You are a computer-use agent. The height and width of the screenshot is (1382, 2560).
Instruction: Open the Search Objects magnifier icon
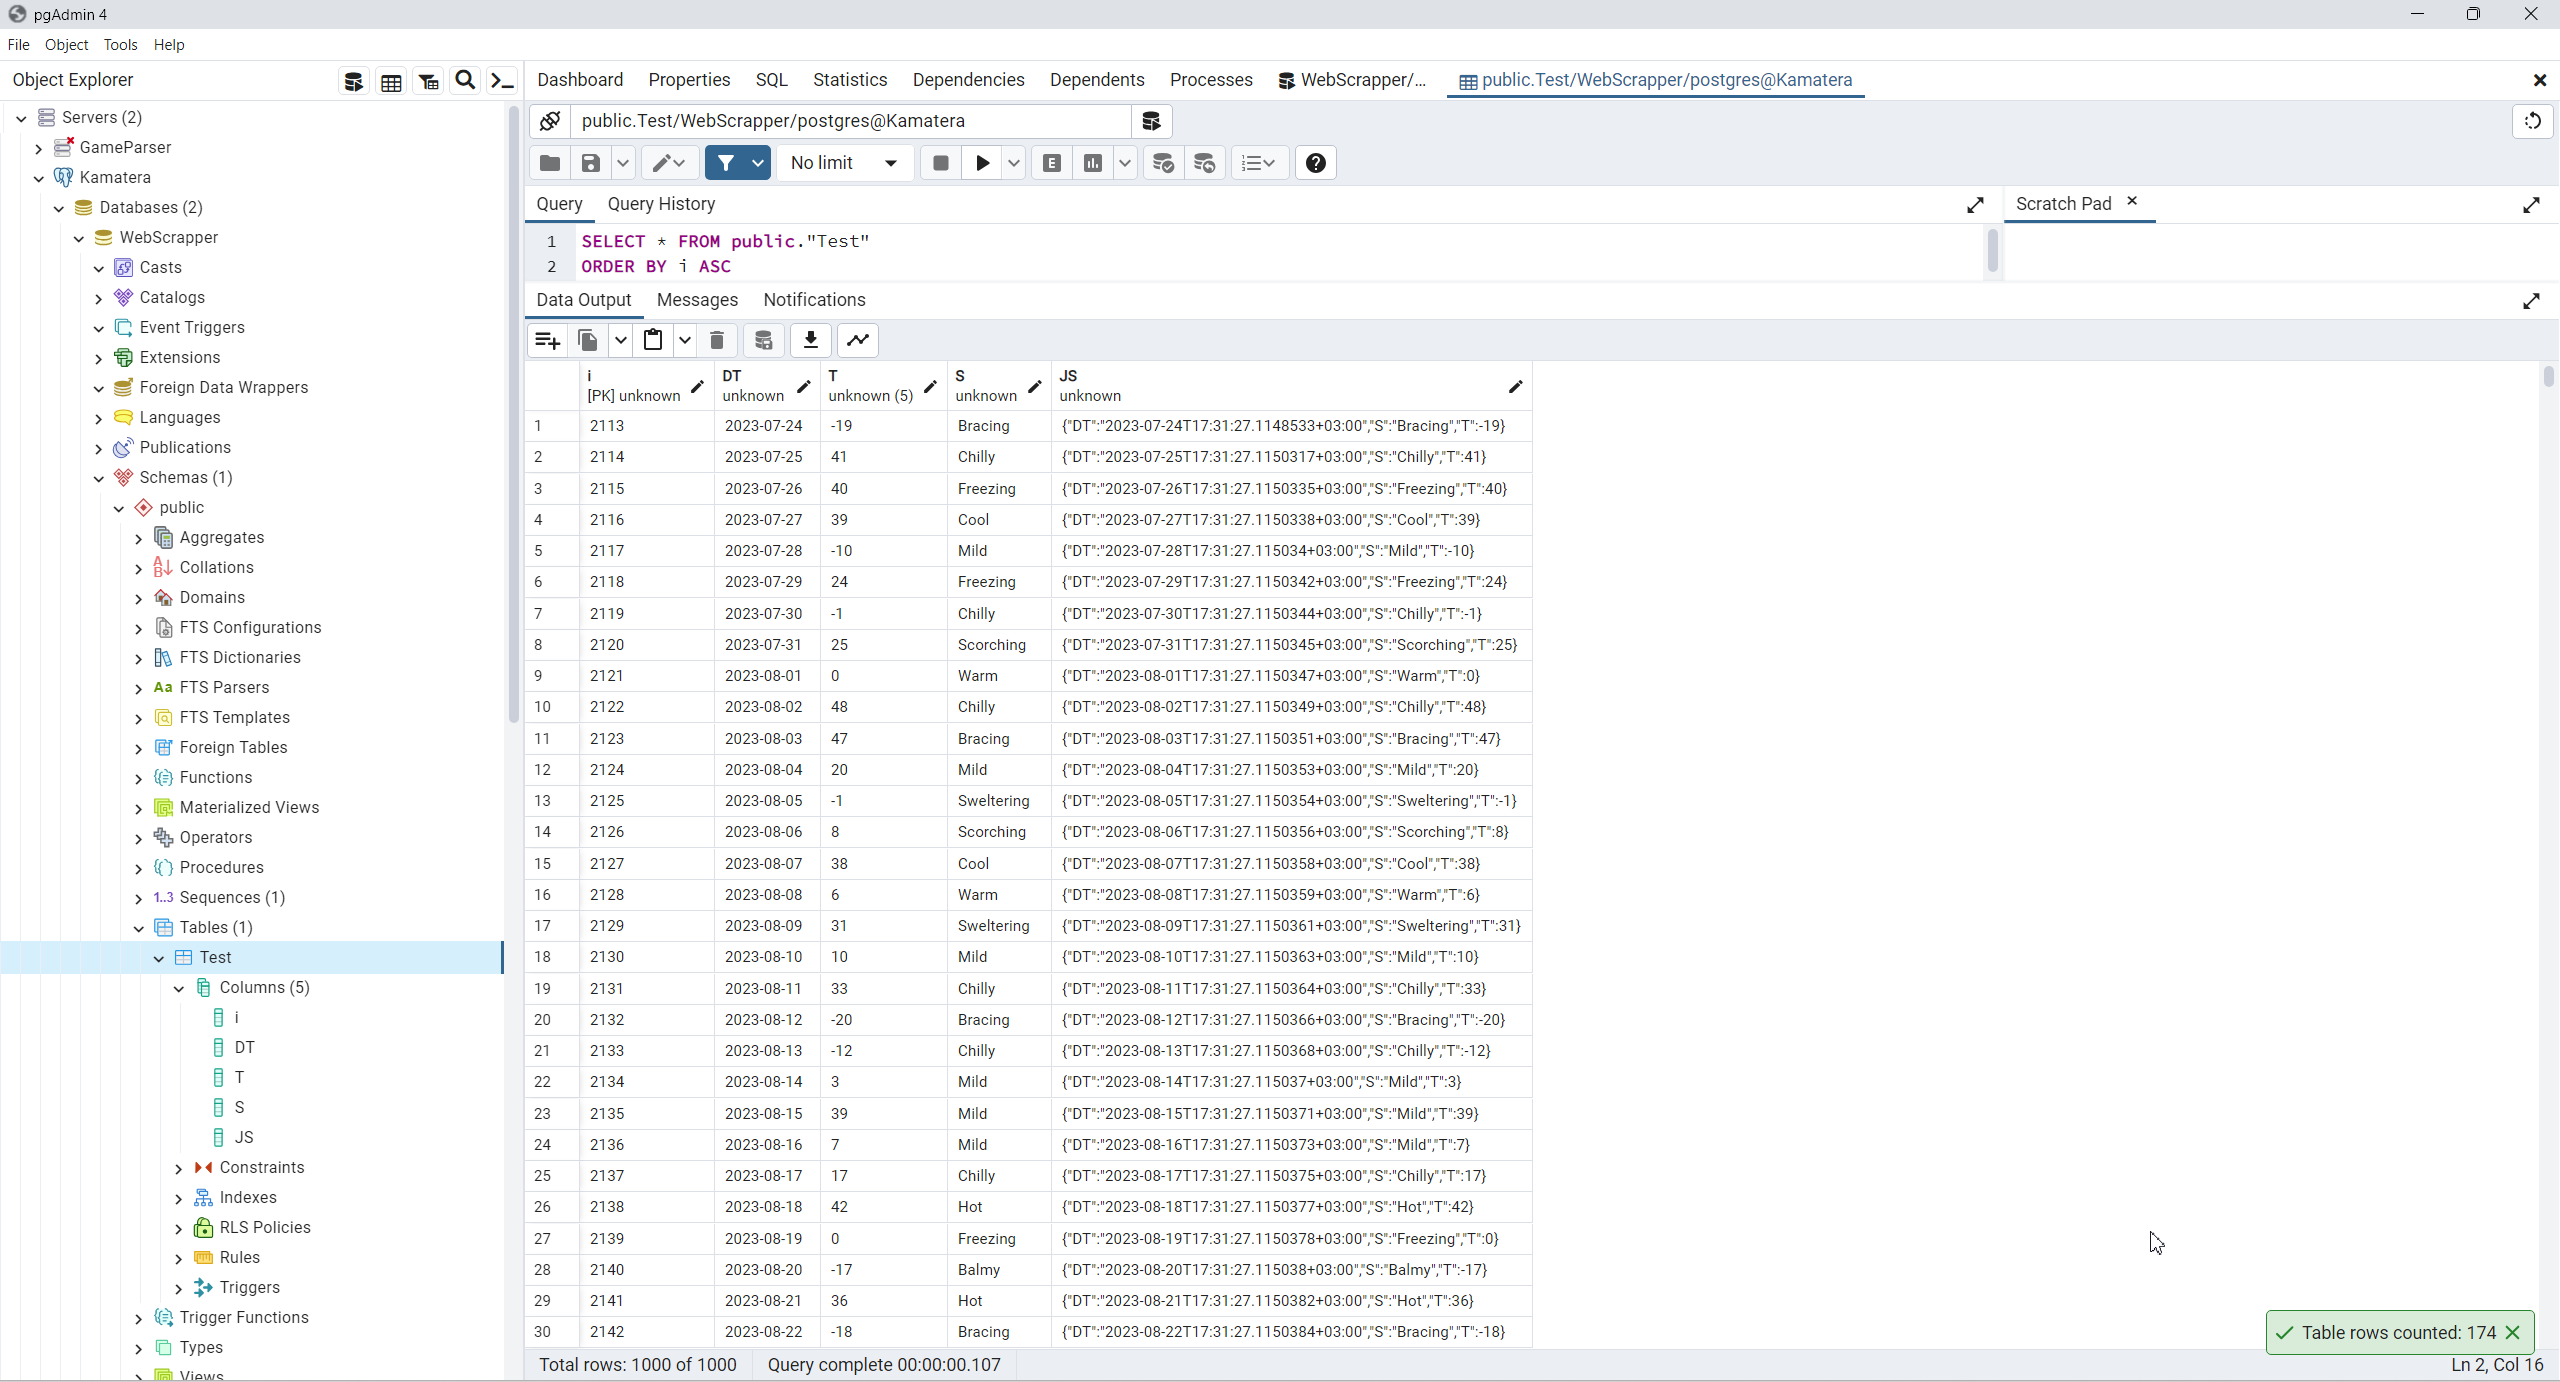465,81
